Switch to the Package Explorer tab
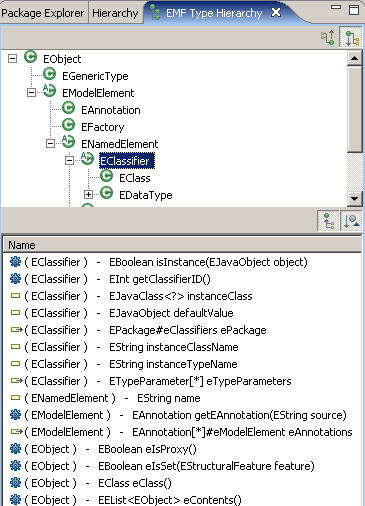The image size is (365, 506). [43, 13]
